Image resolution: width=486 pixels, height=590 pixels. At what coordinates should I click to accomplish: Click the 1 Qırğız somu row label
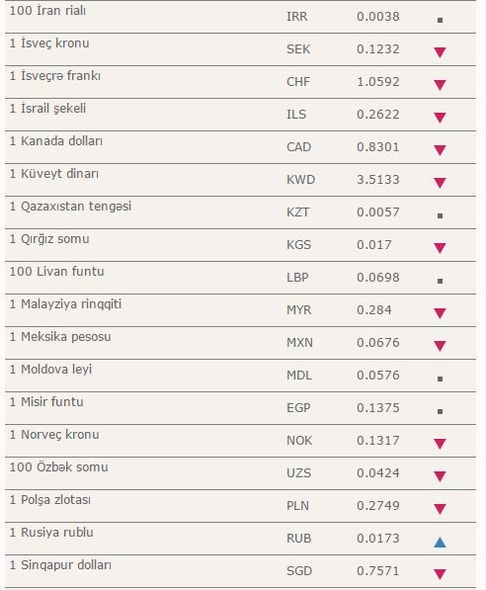pos(49,239)
